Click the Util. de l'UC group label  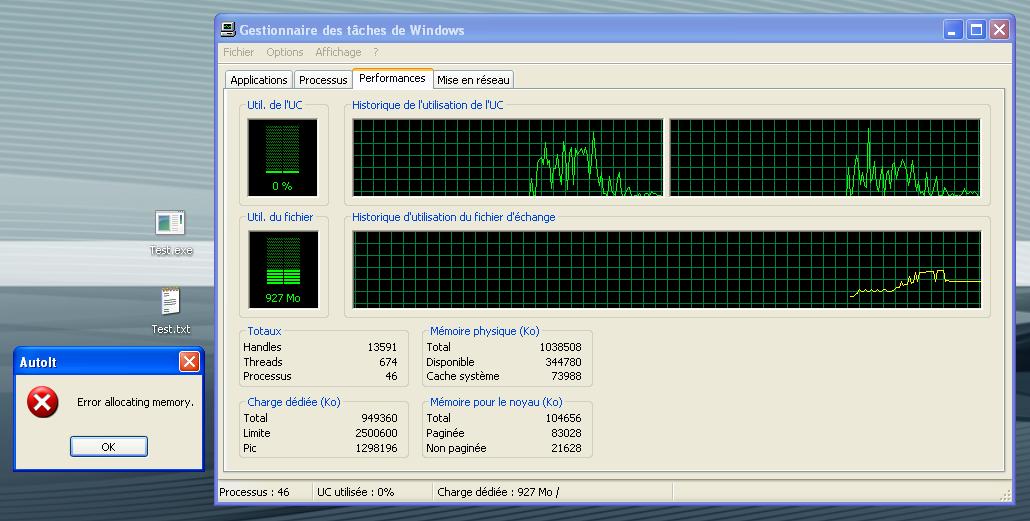coord(275,105)
